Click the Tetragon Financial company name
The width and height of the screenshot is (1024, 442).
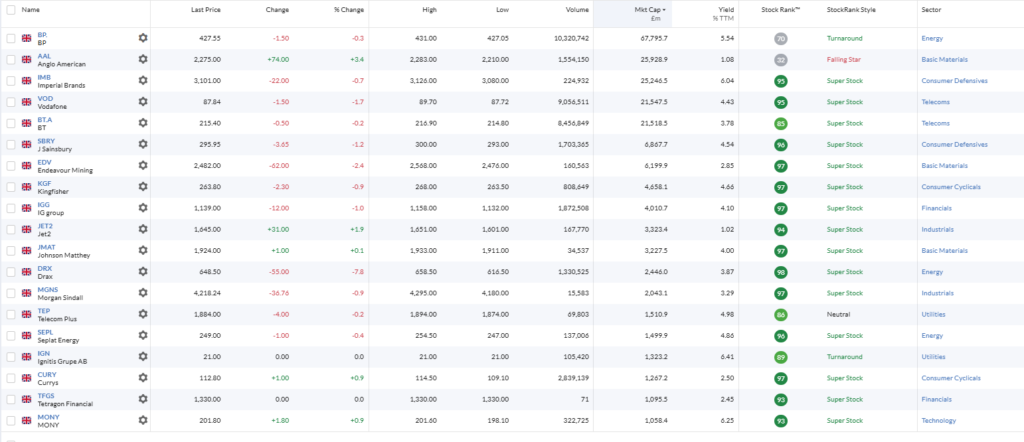pos(65,404)
